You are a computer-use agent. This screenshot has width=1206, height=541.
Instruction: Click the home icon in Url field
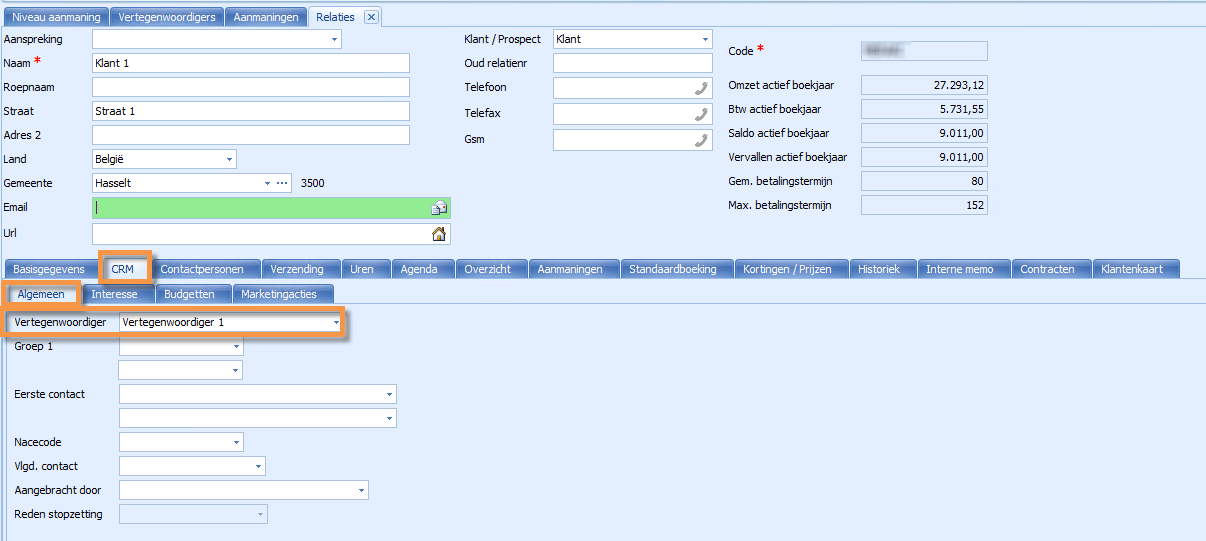(438, 234)
